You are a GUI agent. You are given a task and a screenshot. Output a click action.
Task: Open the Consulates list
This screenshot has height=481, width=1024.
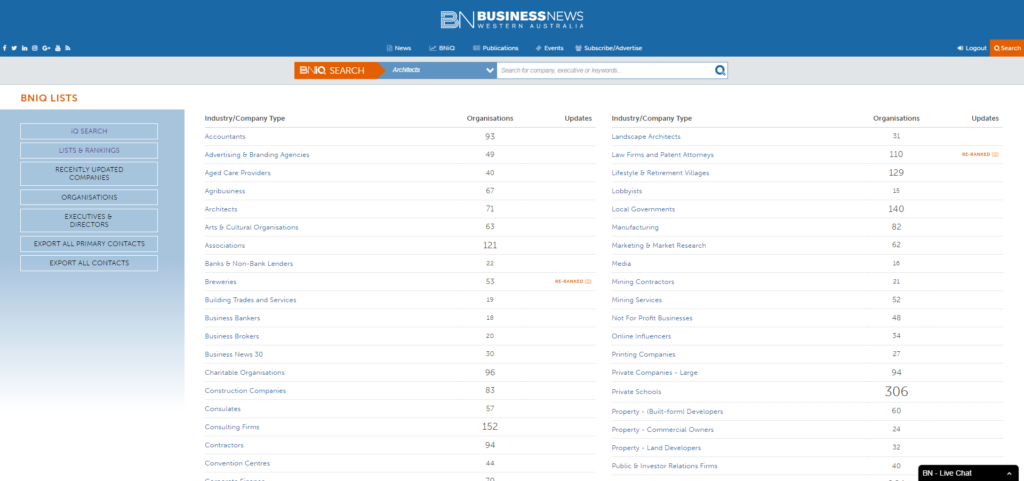[x=223, y=409]
